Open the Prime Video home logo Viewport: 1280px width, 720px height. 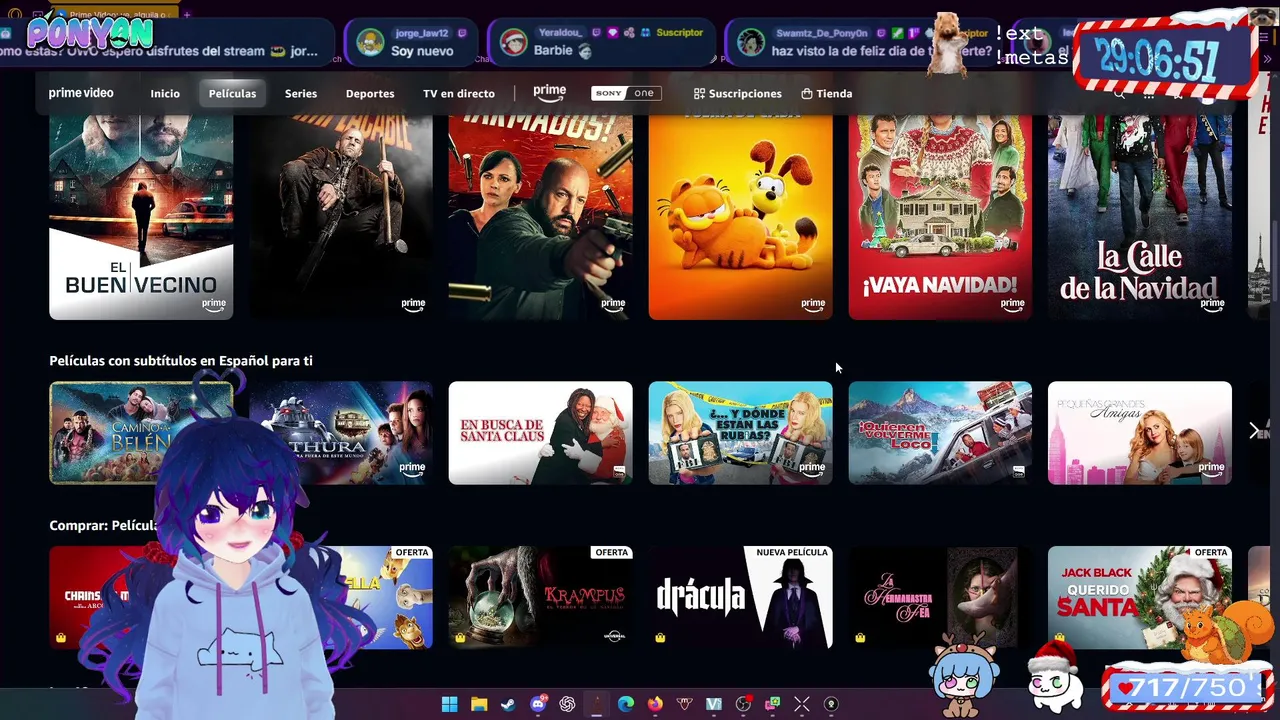(81, 93)
